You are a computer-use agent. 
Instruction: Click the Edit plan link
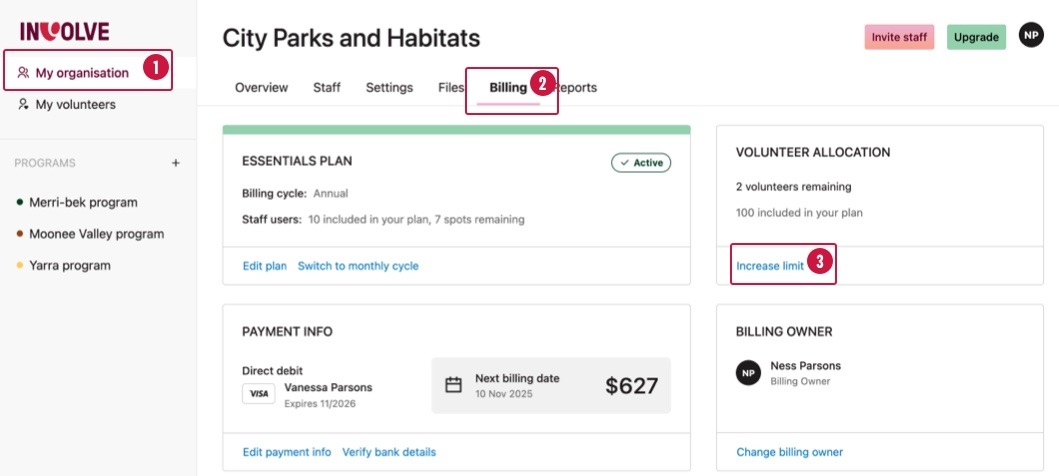coord(264,266)
